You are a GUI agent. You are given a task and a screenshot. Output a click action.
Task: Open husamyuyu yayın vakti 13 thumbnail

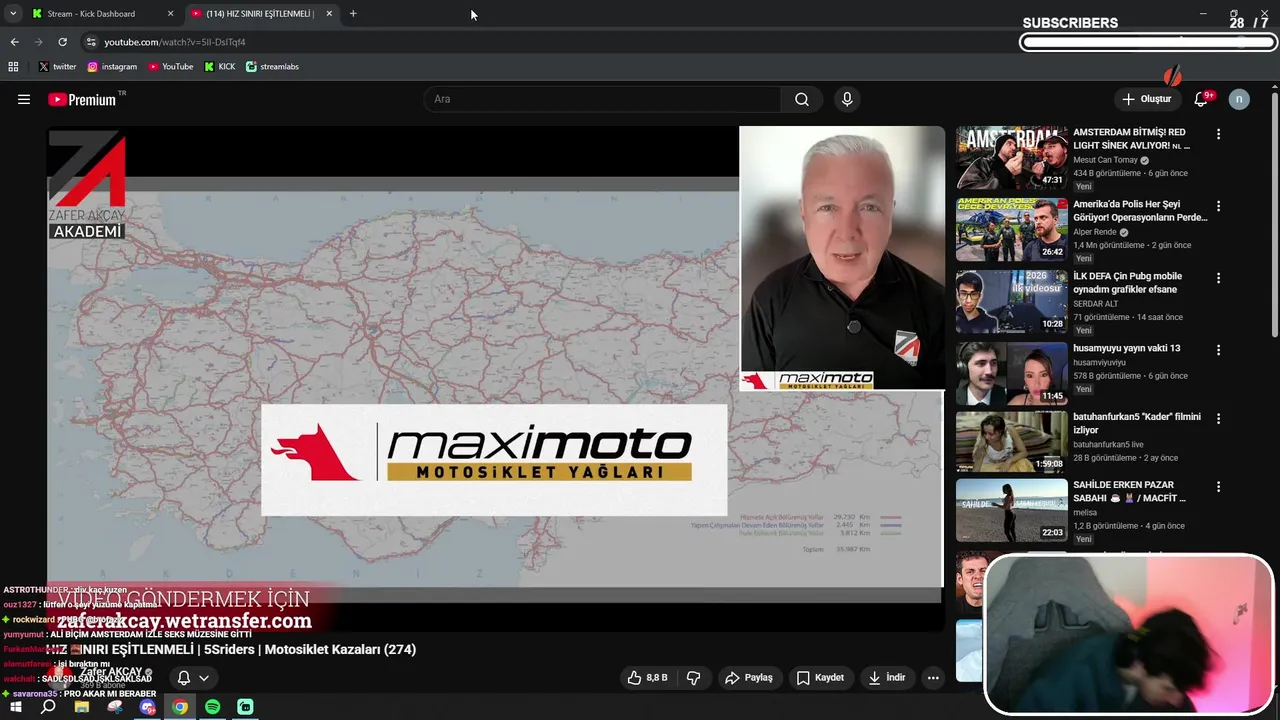[x=1012, y=373]
